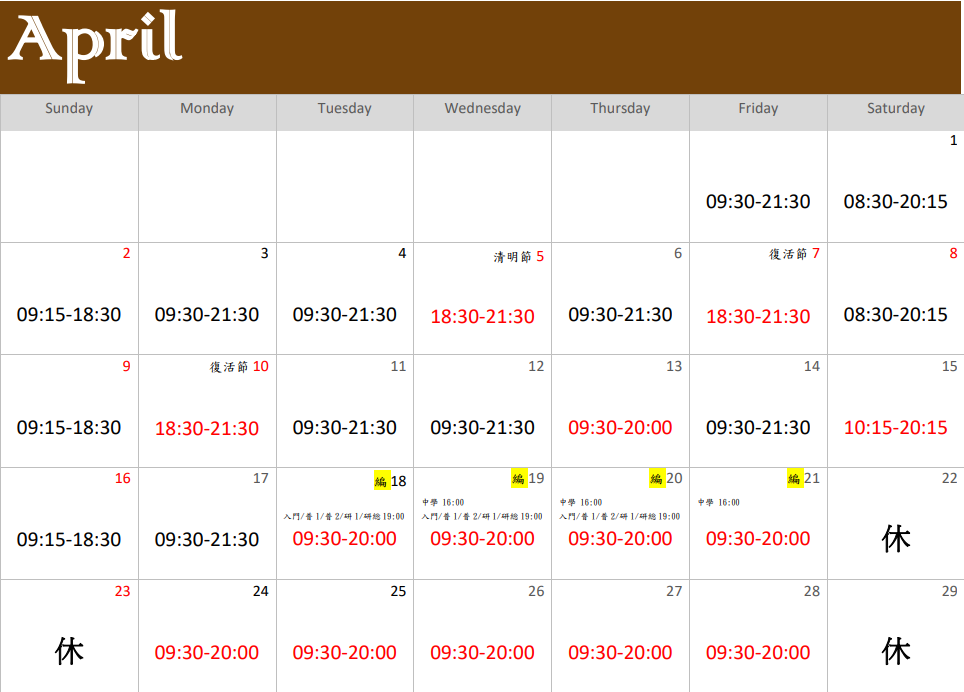
Task: Click the 09:30-21:30 time on April 4
Action: [344, 315]
